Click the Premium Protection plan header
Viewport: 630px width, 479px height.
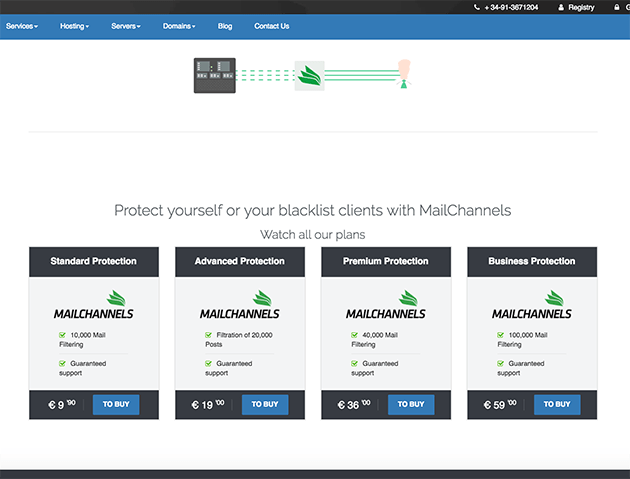point(386,262)
